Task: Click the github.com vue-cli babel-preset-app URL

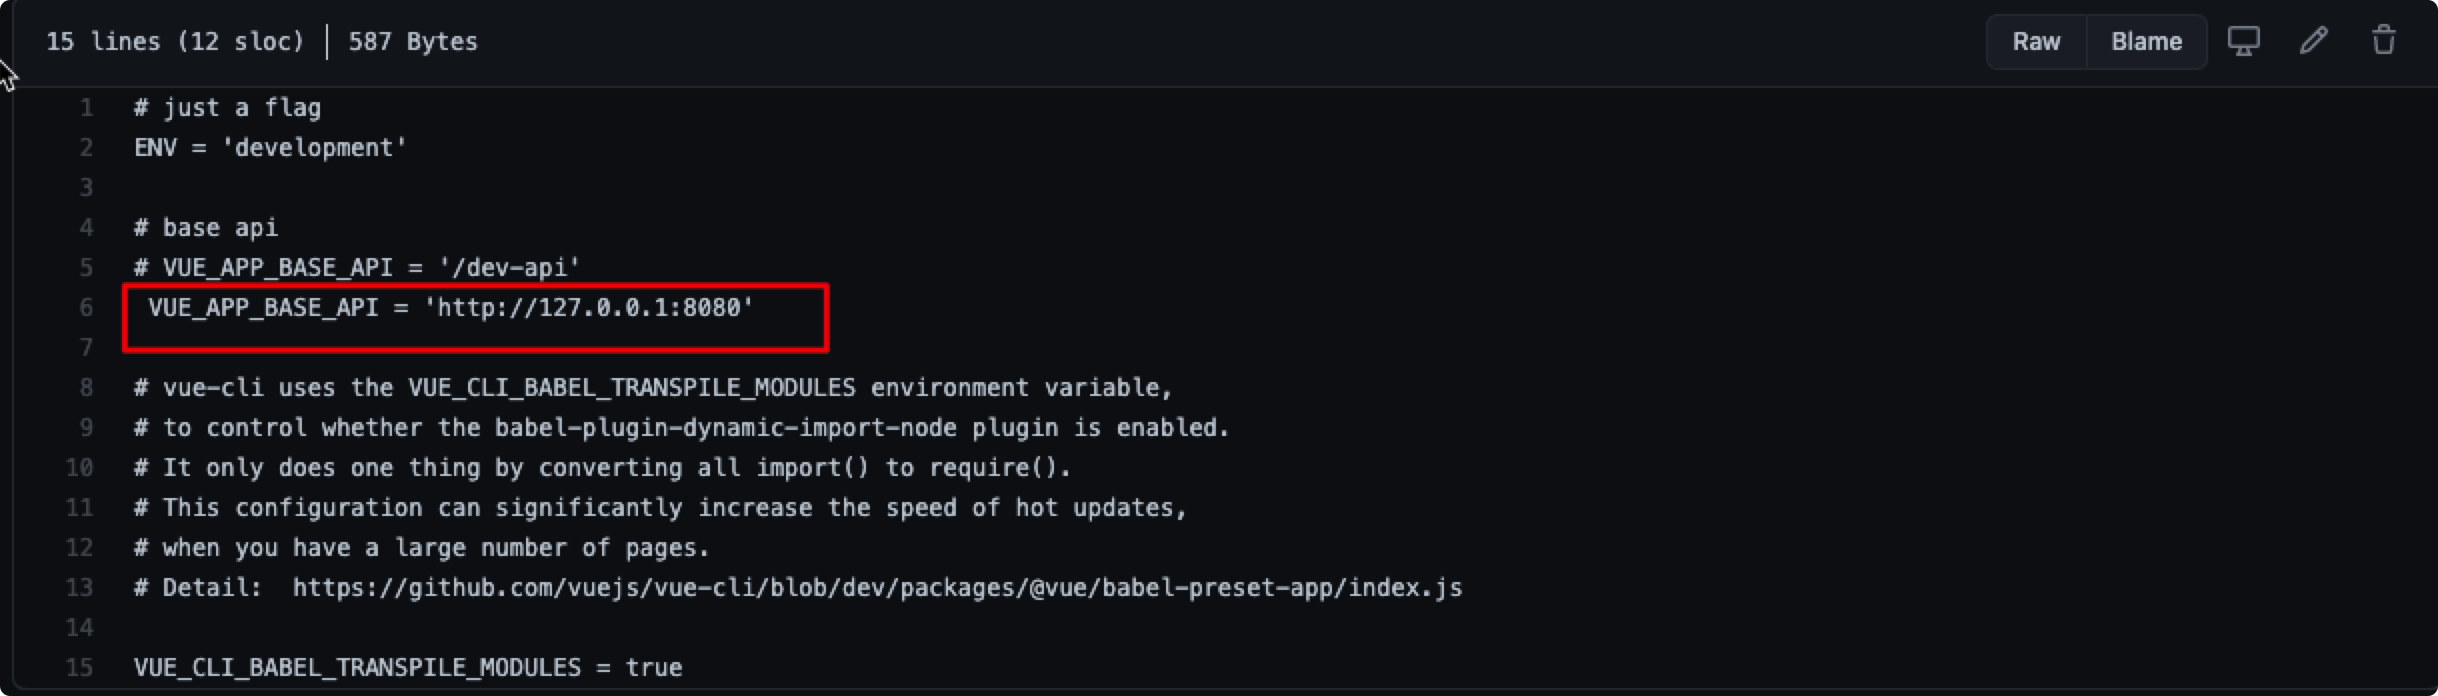Action: 877,588
